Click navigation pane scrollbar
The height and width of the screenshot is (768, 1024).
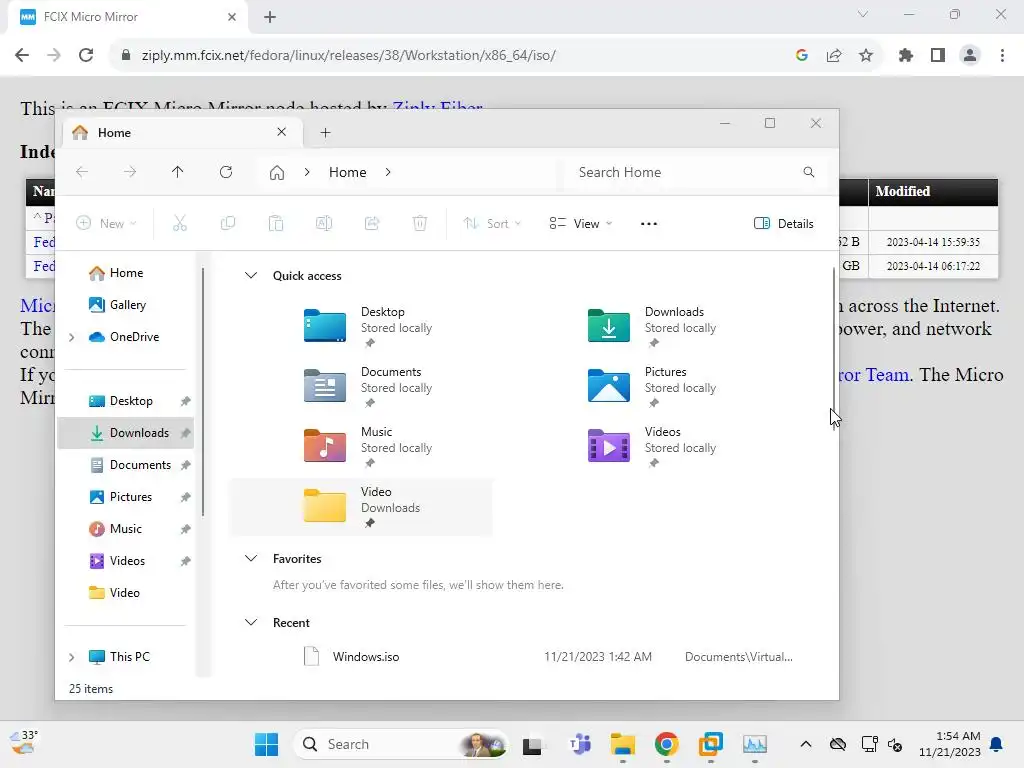pyautogui.click(x=202, y=392)
